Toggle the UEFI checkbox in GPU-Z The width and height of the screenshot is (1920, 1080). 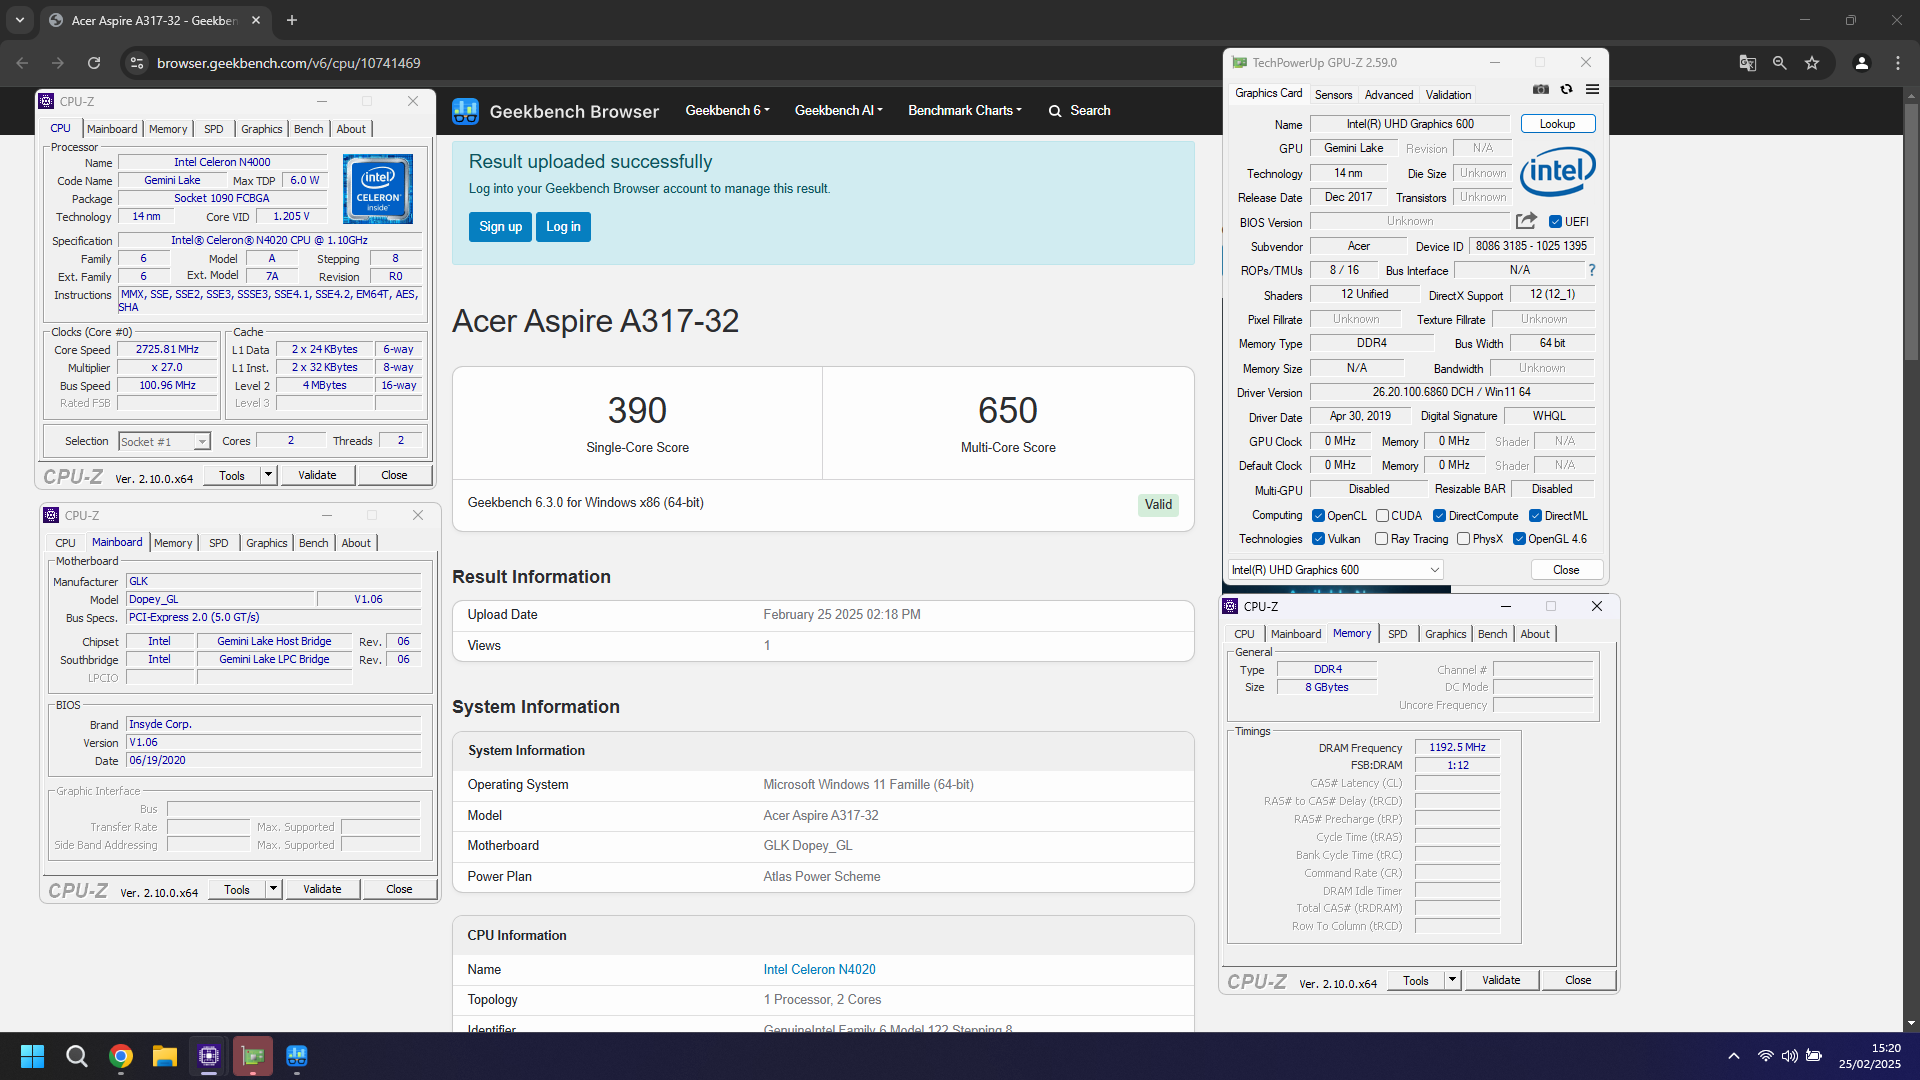point(1555,222)
